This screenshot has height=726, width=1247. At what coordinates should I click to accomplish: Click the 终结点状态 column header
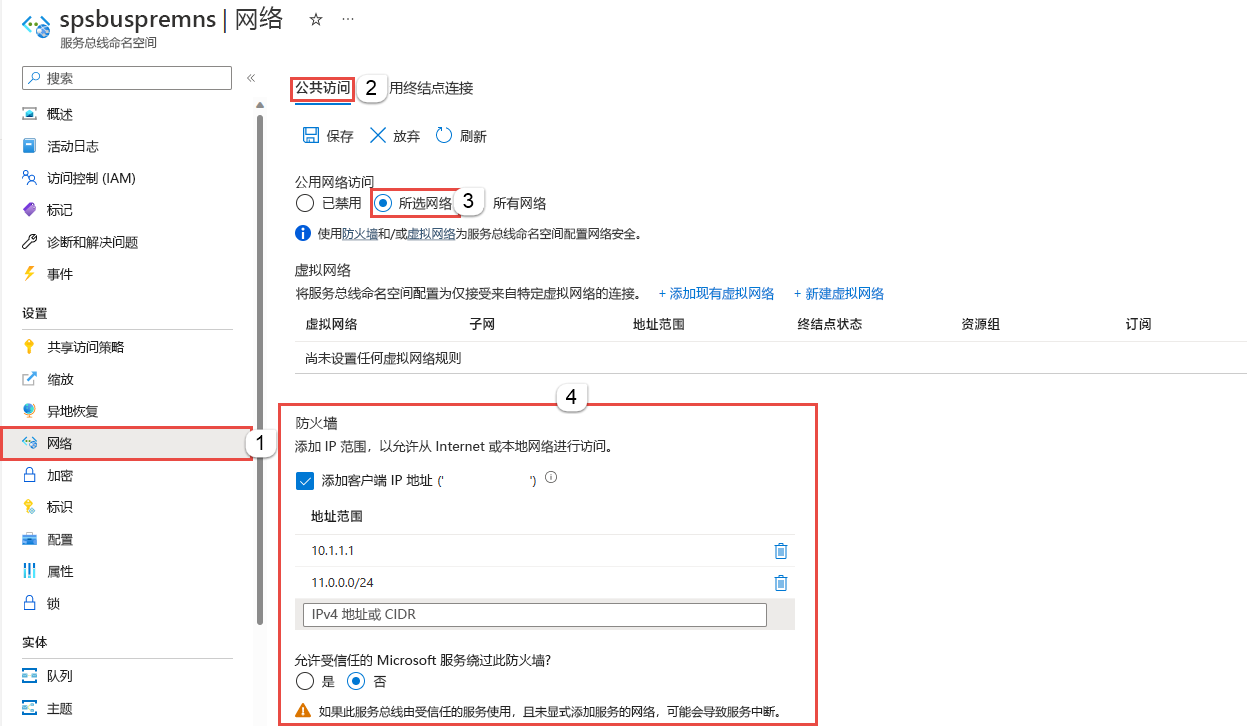[x=829, y=325]
